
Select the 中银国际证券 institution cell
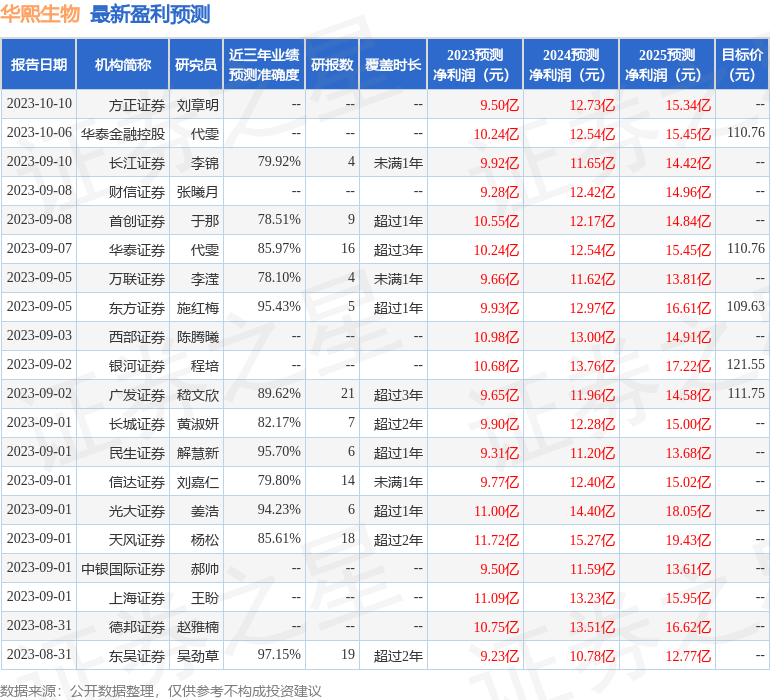pos(123,569)
